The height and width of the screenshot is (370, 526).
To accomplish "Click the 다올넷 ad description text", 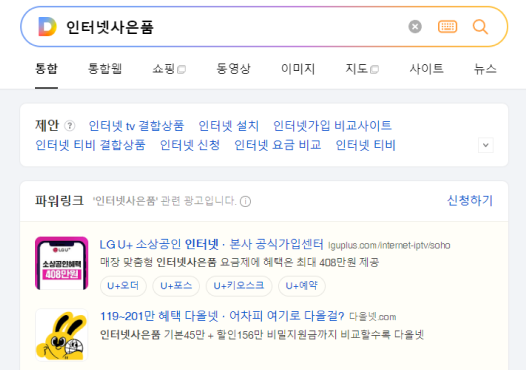I will 262,334.
